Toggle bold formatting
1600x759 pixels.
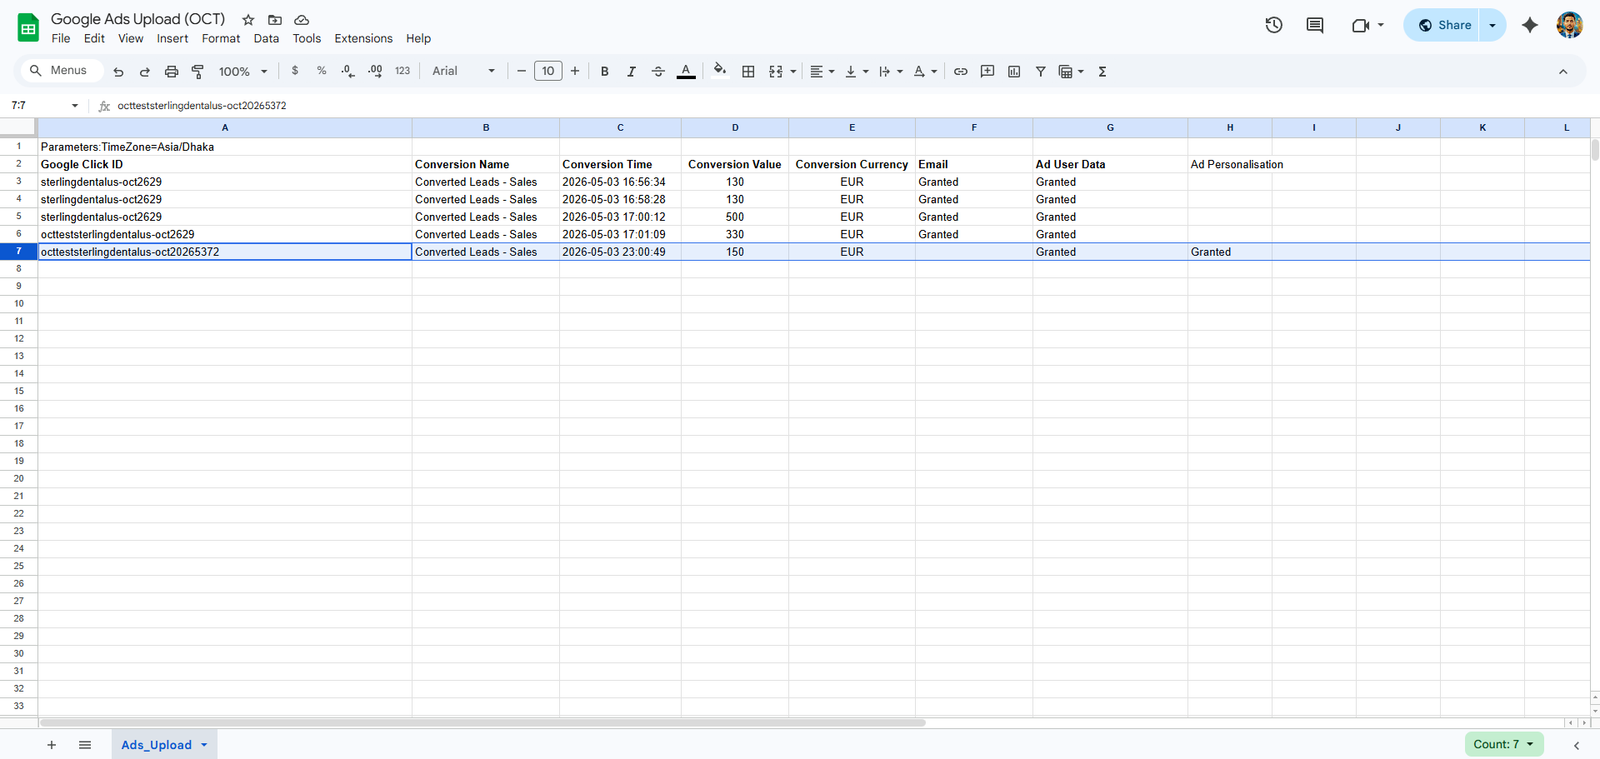tap(604, 71)
